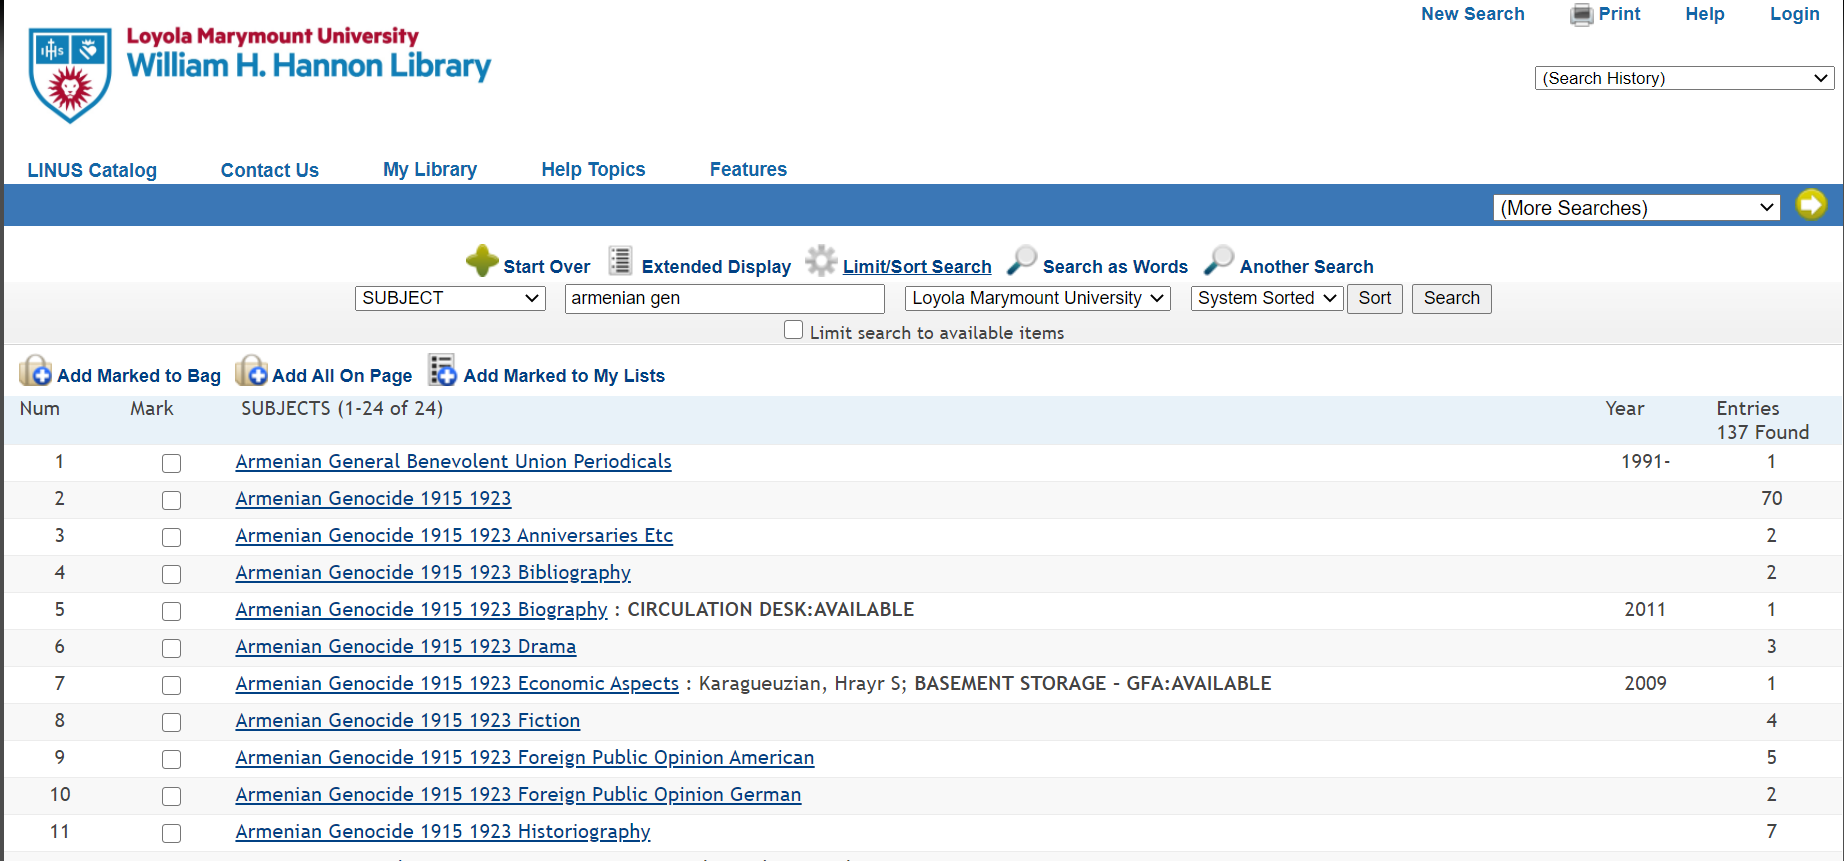Image resolution: width=1844 pixels, height=861 pixels.
Task: Open the Economic Aspects subject link
Action: (457, 683)
